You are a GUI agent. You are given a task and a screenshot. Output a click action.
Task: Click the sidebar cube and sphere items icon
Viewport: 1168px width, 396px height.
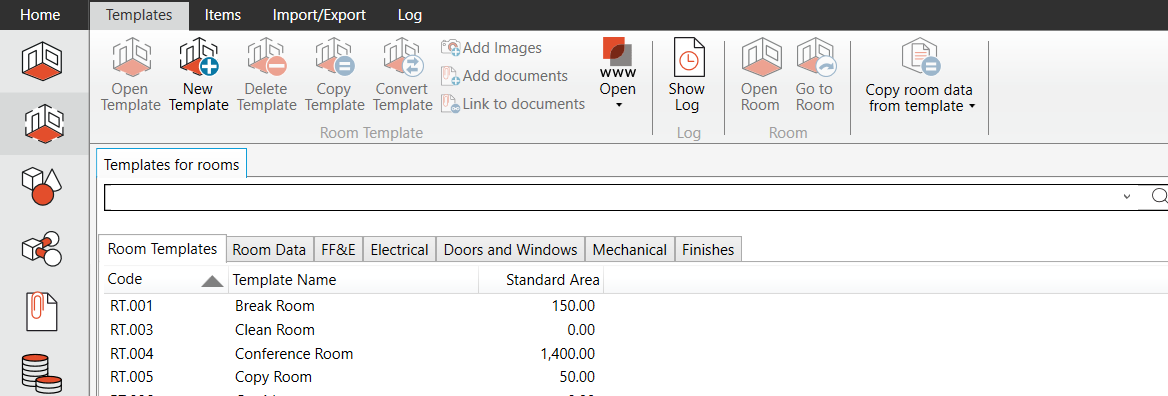coord(43,185)
